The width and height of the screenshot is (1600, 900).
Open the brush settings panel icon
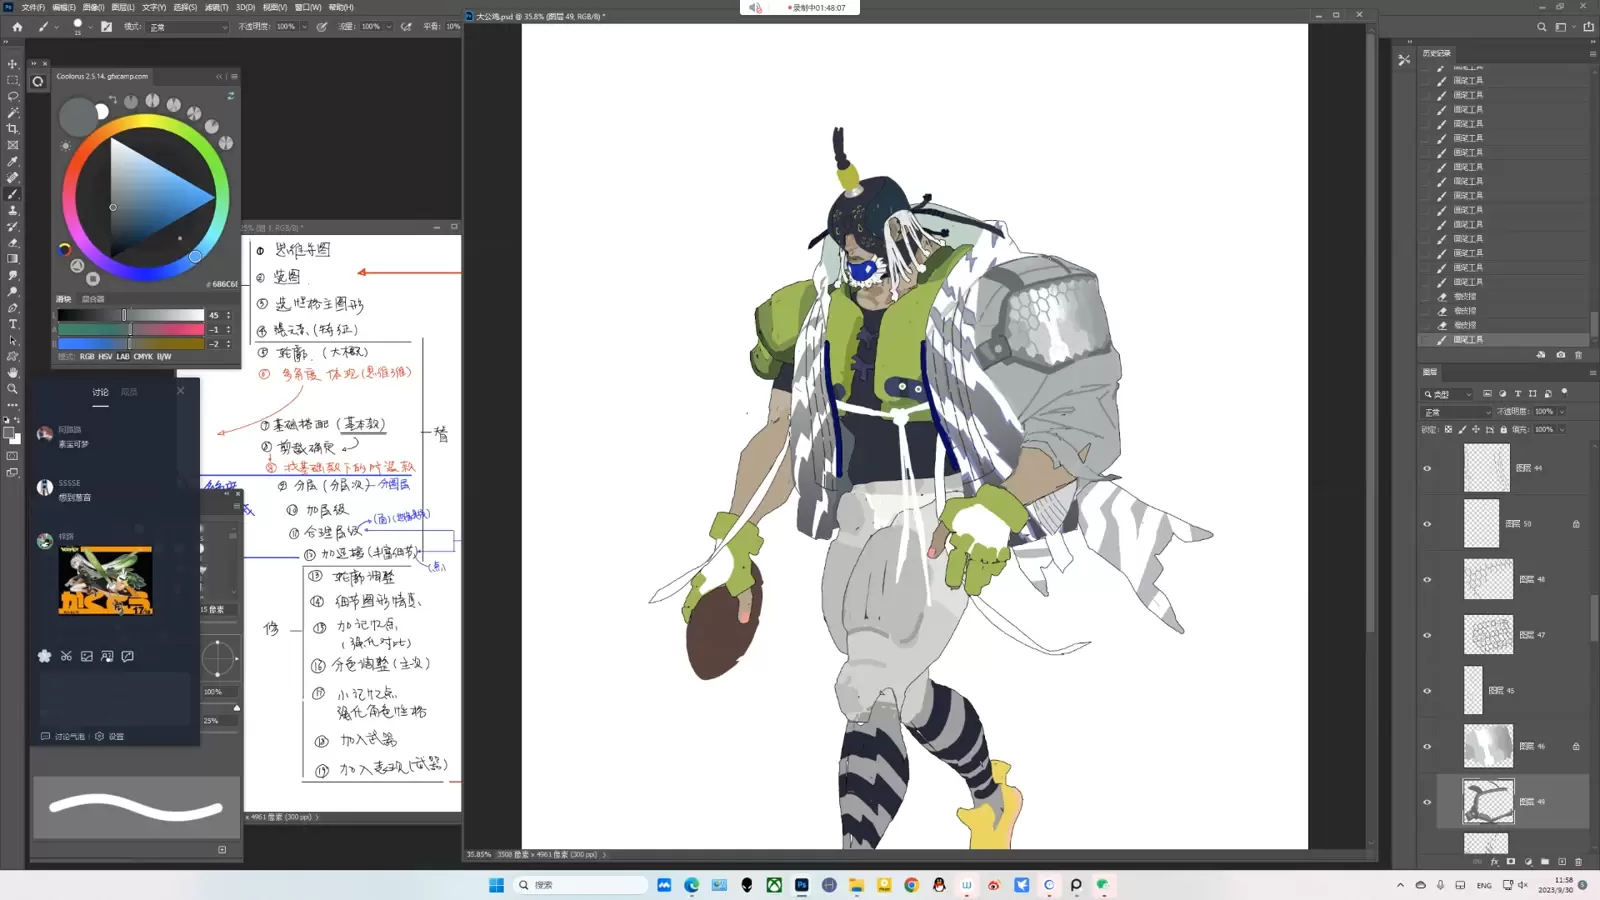point(106,27)
